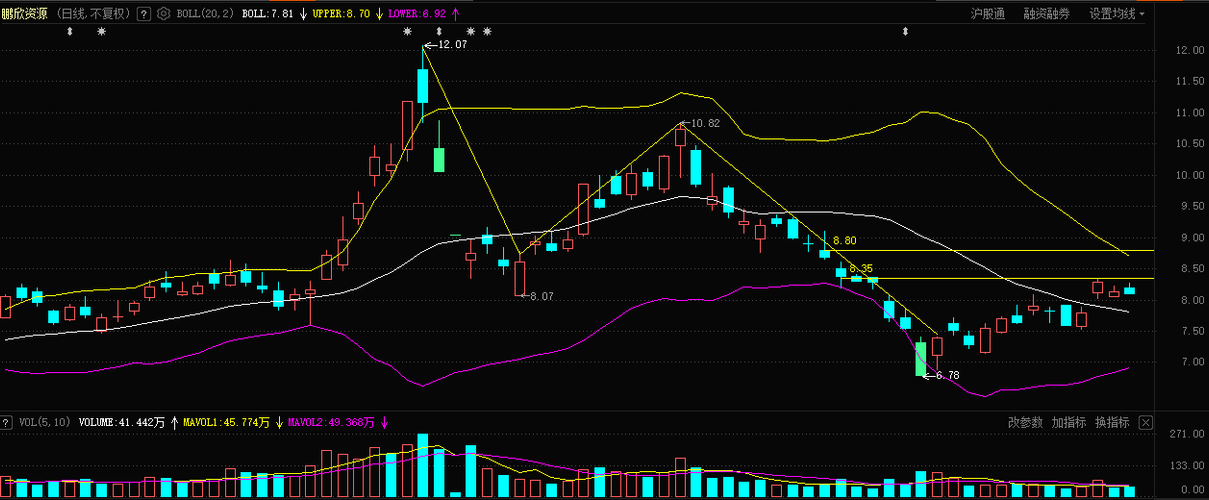Click 换指标 to switch indicator

point(1112,423)
